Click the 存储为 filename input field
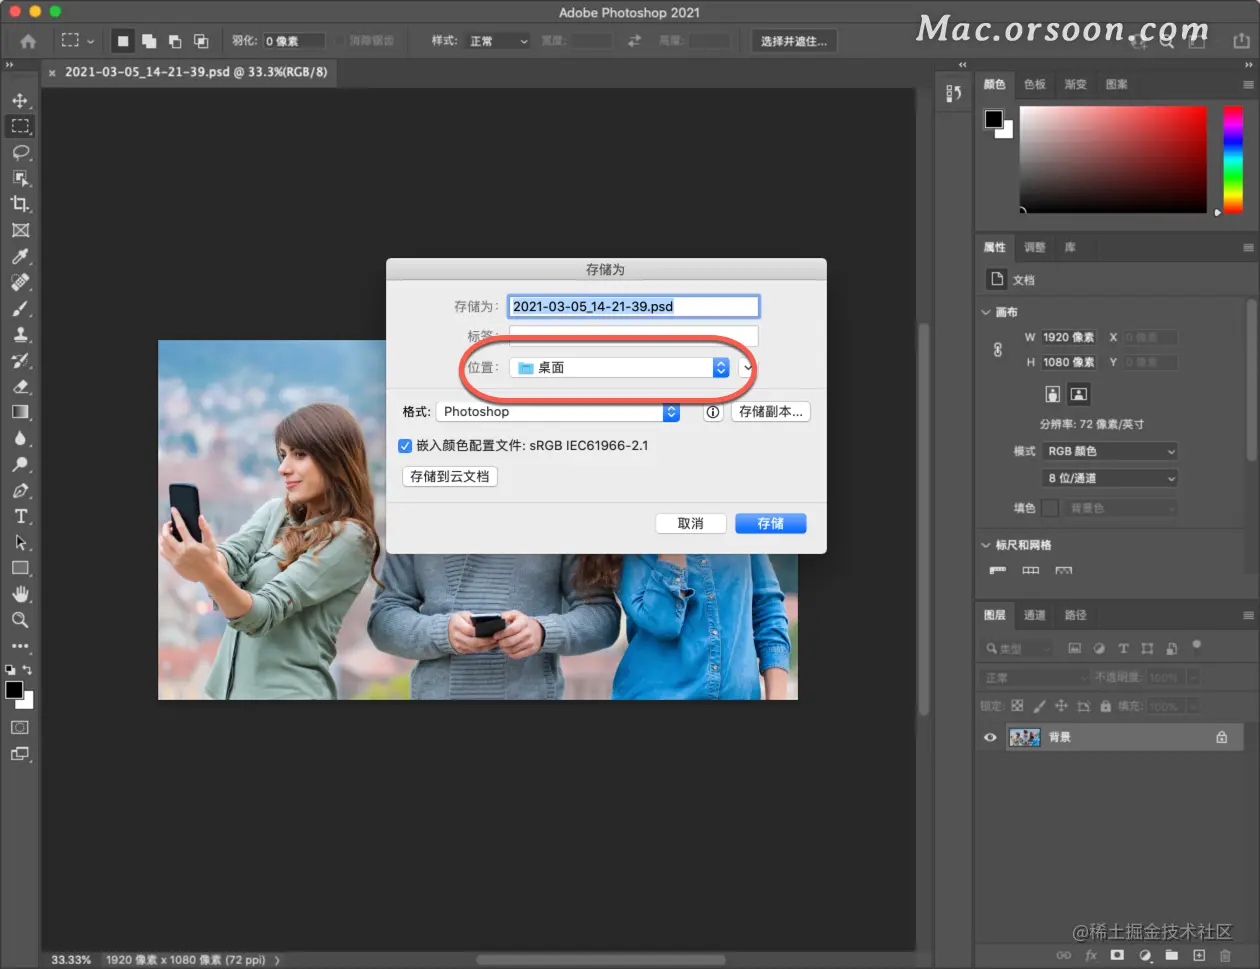Viewport: 1260px width, 969px height. (x=633, y=306)
